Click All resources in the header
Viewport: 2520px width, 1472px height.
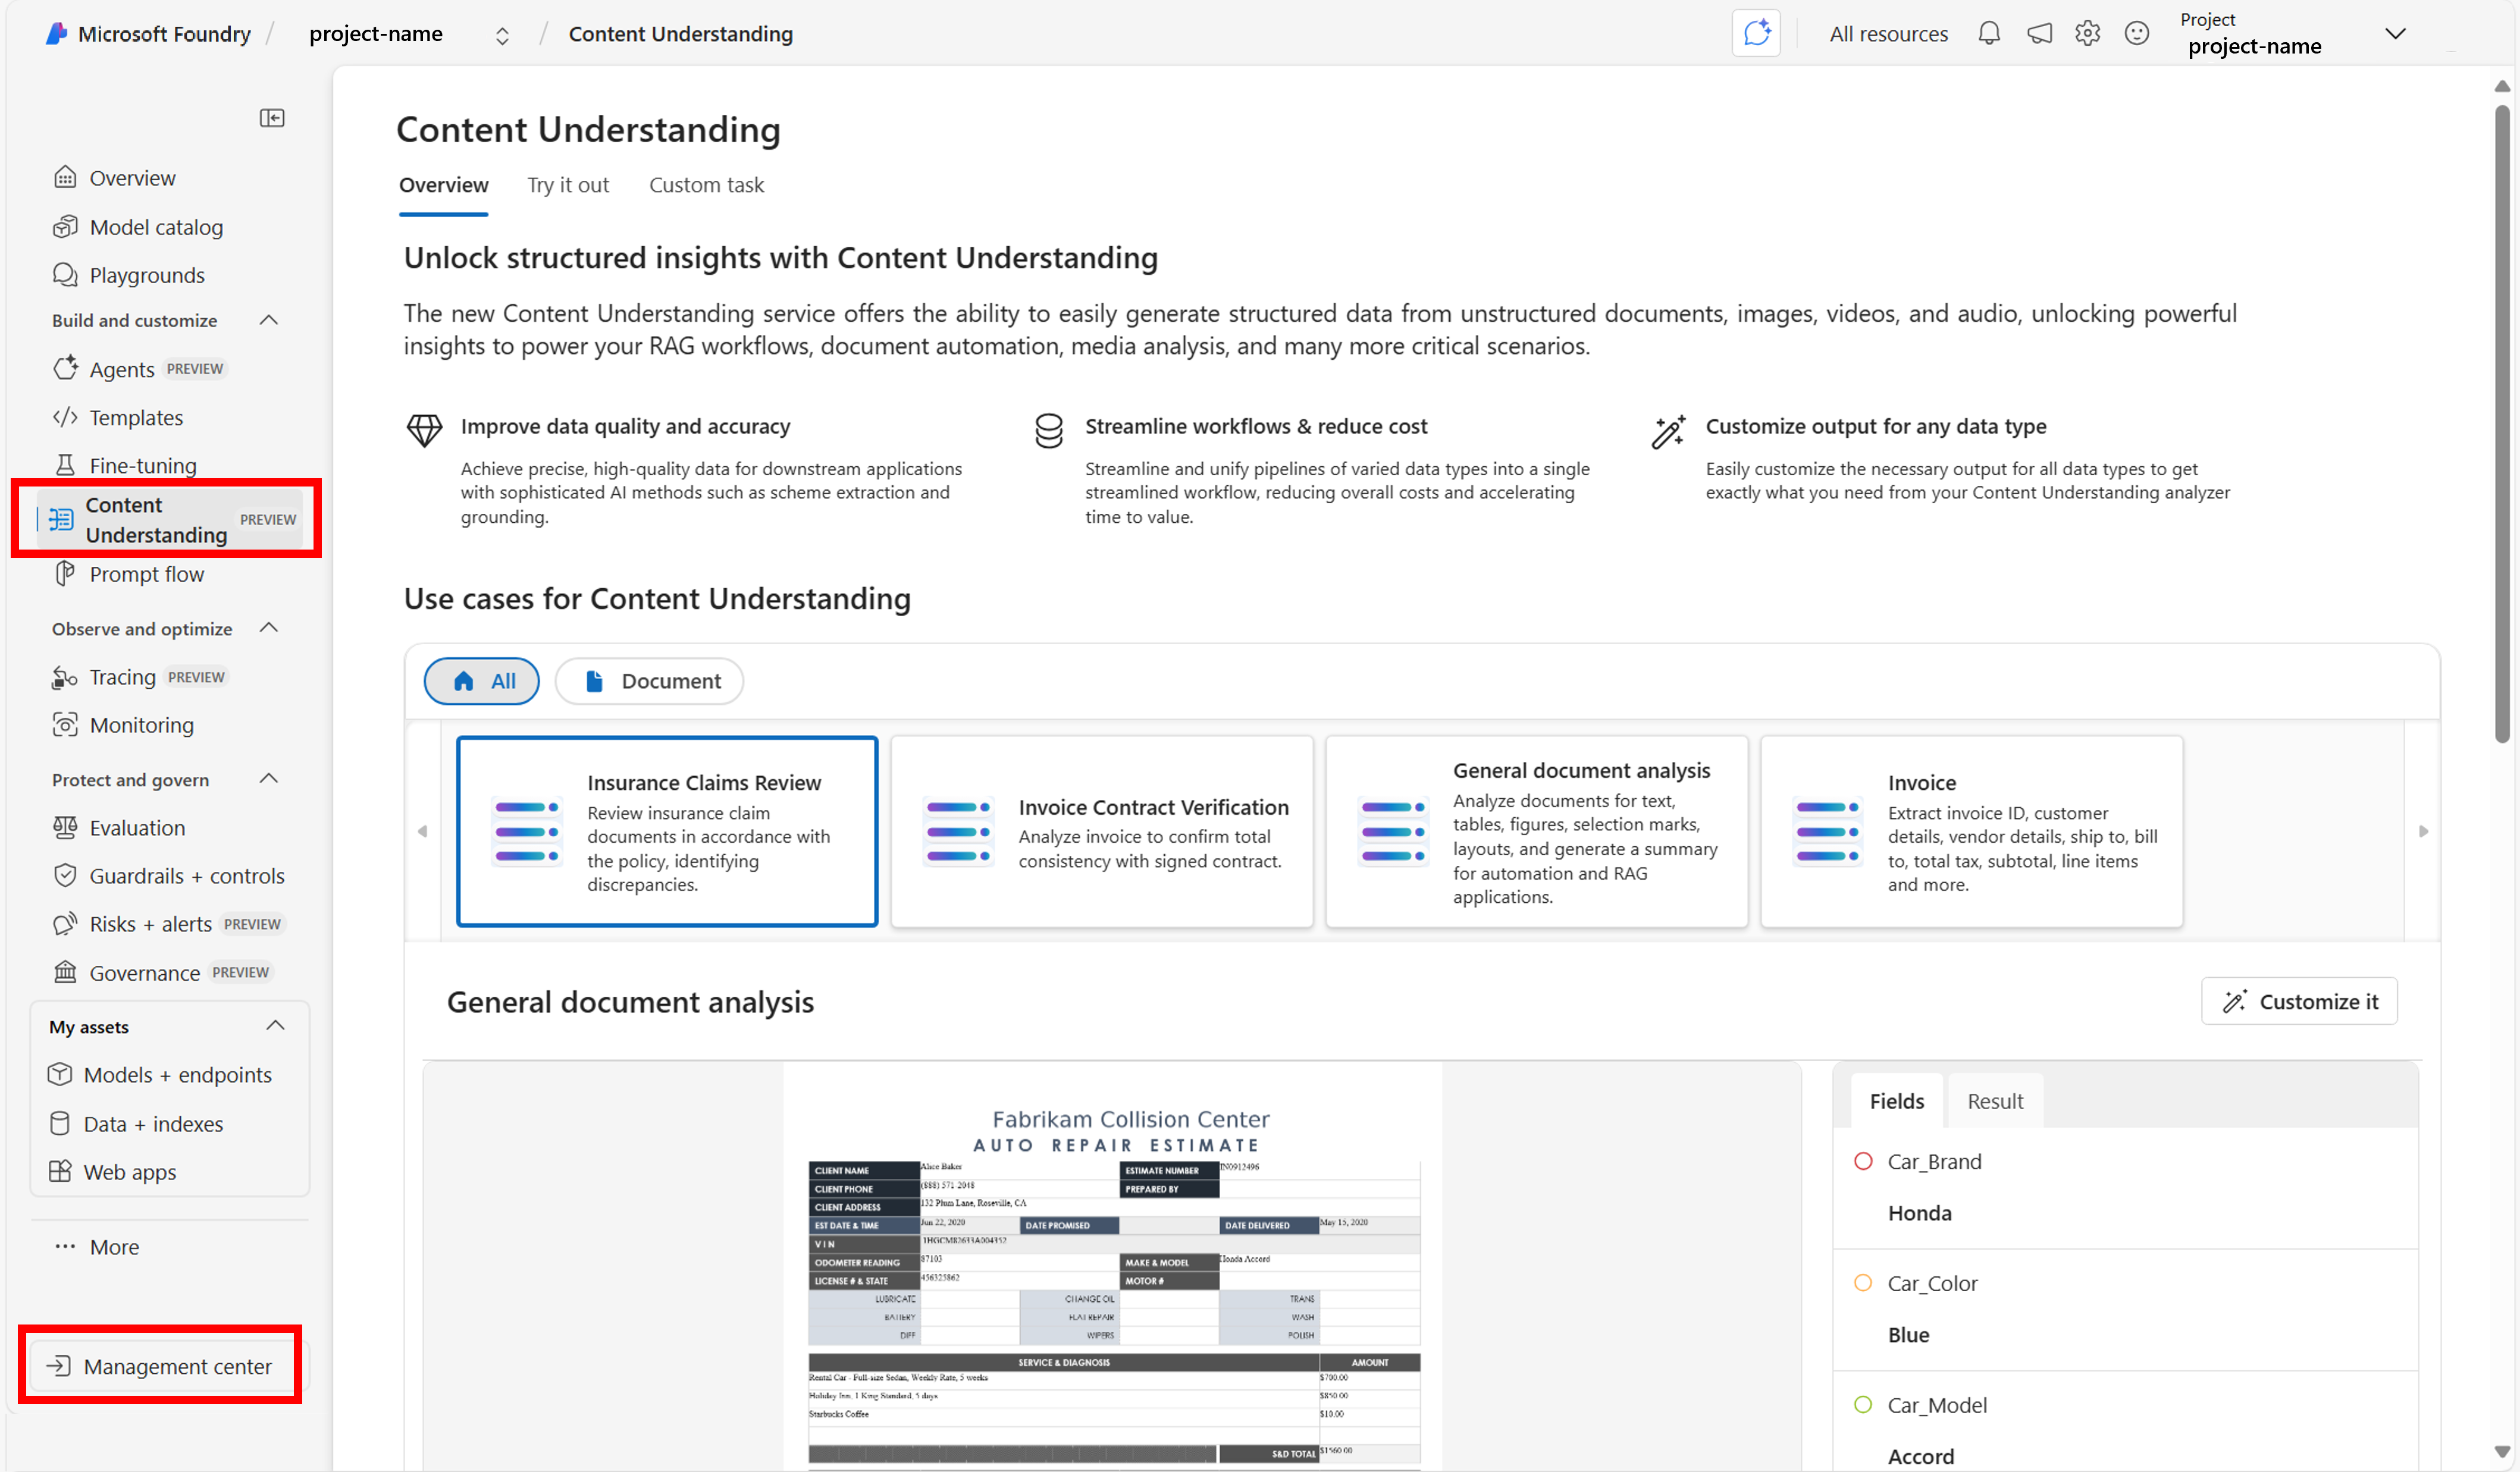tap(1888, 34)
